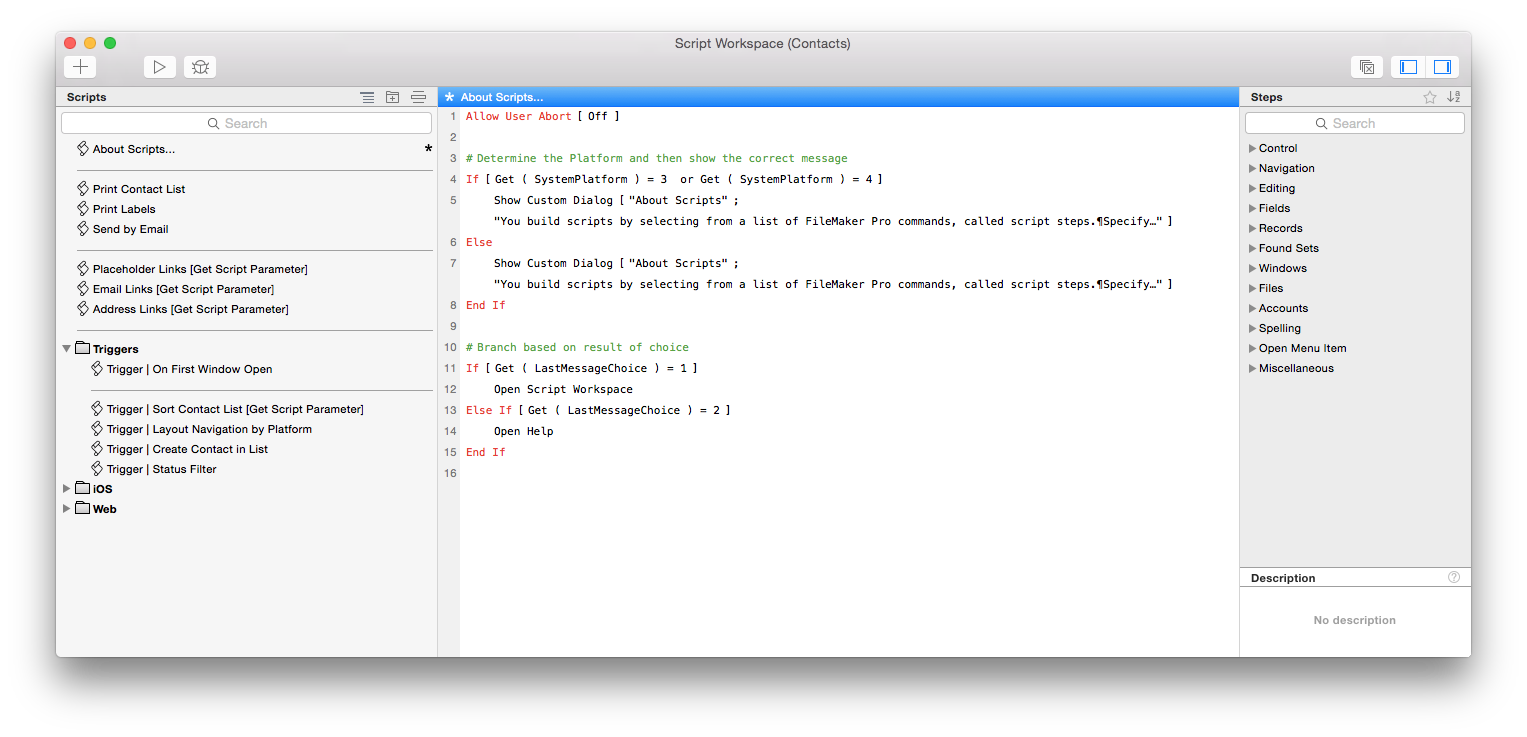Select the Print Contact List script
The height and width of the screenshot is (737, 1527).
click(x=139, y=189)
